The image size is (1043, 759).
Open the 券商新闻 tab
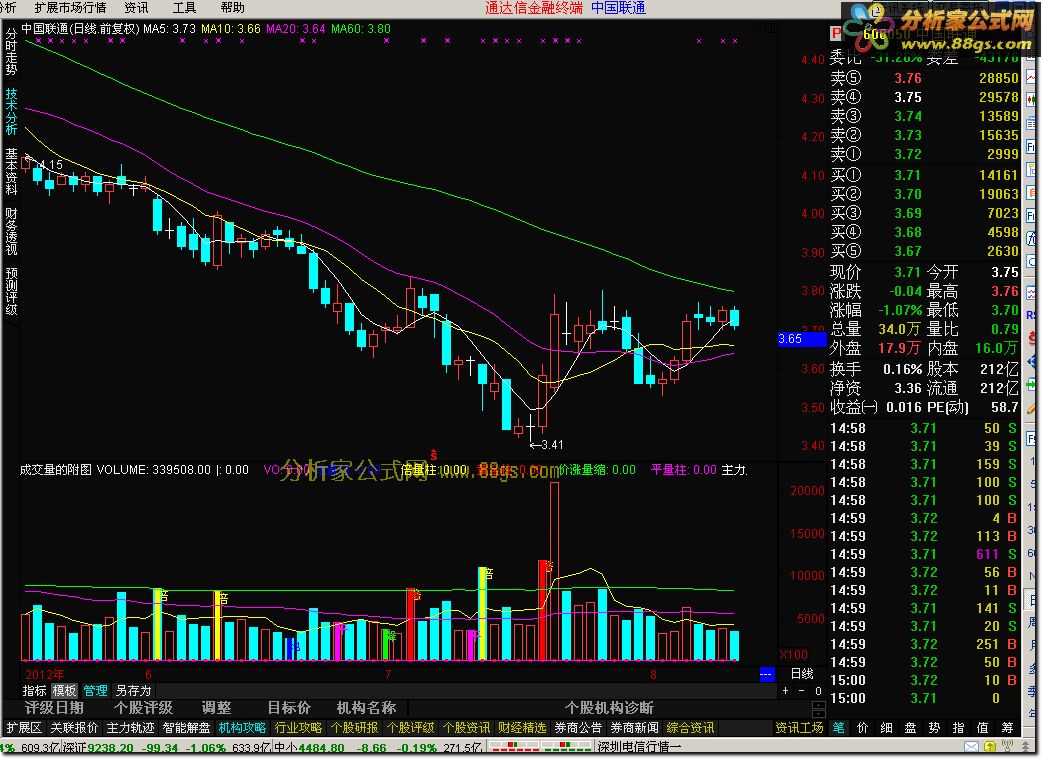pos(634,728)
